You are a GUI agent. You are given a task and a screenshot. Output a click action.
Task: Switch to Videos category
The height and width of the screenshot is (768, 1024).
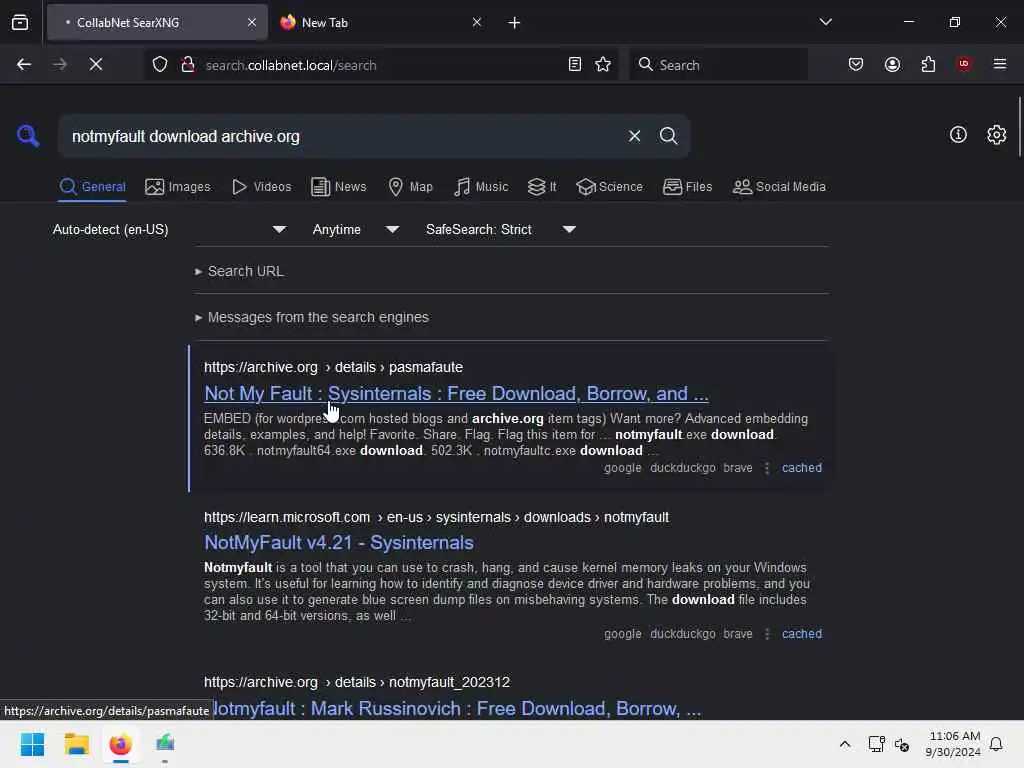coord(261,187)
